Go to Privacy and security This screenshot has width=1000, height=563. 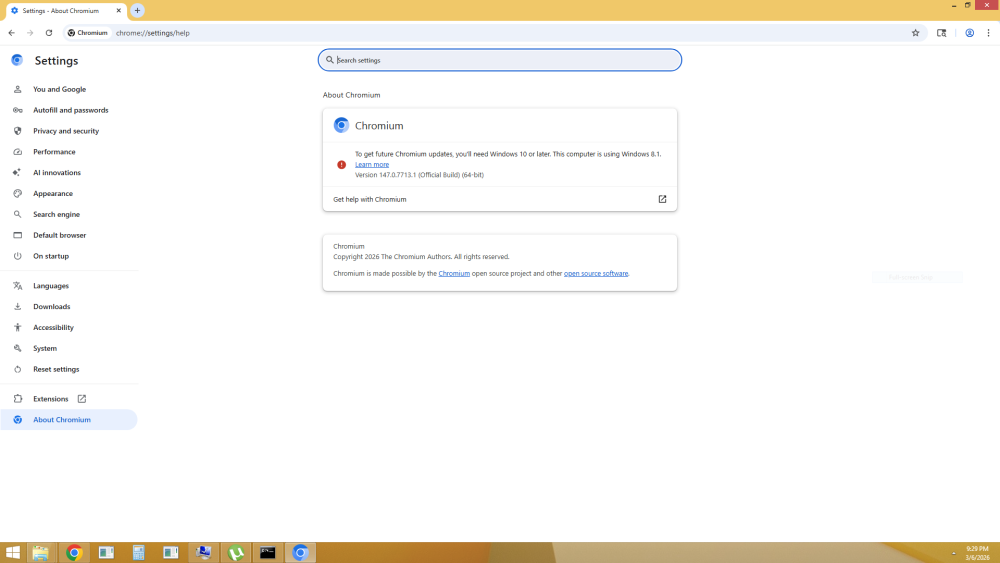(x=66, y=131)
